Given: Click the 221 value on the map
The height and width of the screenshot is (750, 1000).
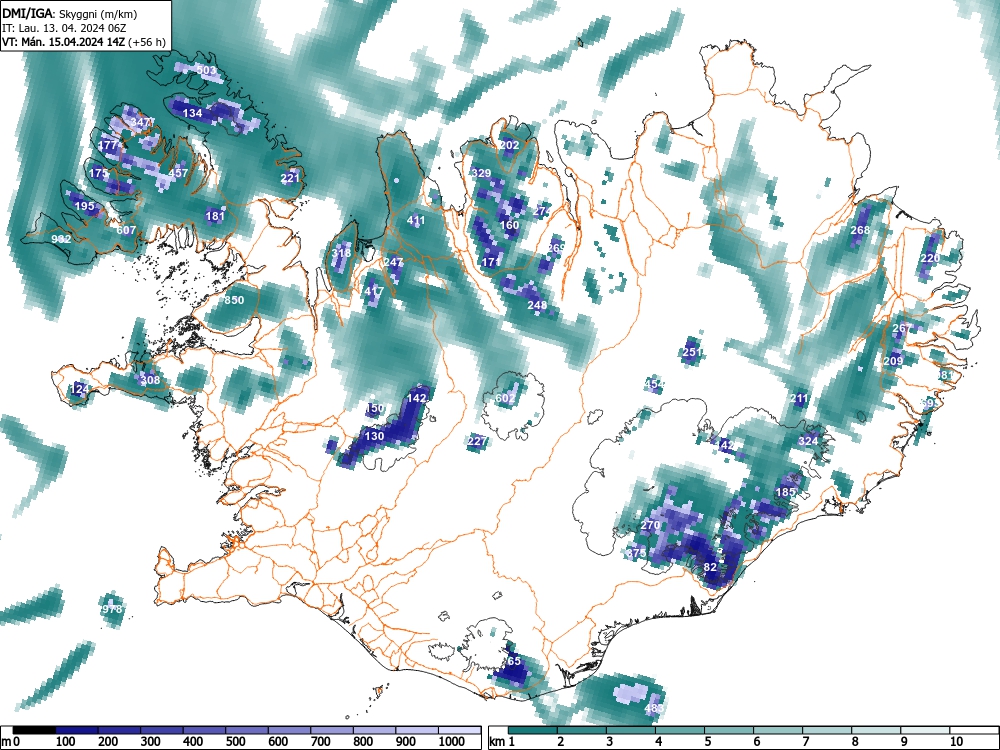Looking at the screenshot, I should tap(290, 177).
